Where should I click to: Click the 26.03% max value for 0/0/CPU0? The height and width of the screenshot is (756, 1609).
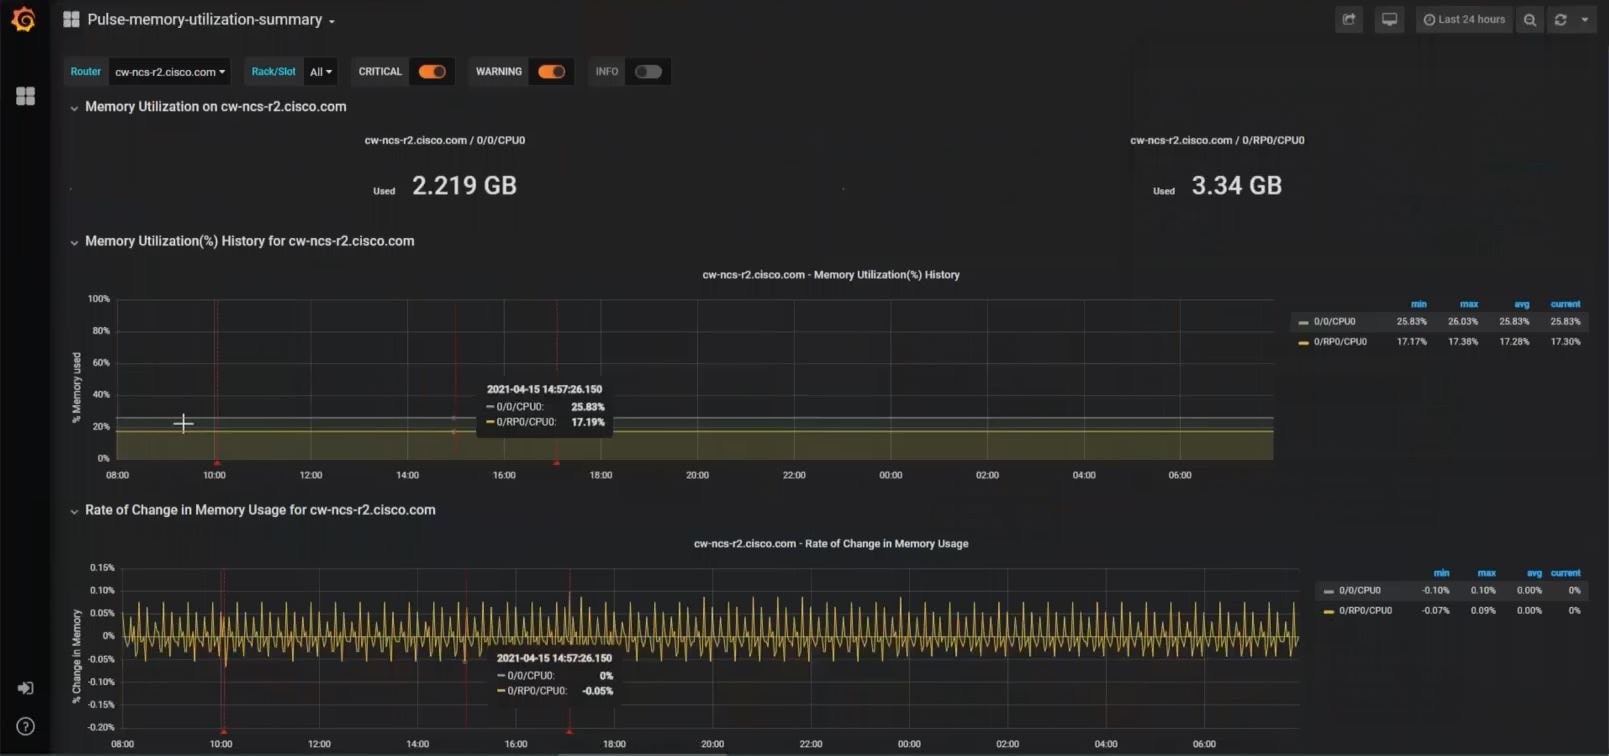click(1462, 322)
